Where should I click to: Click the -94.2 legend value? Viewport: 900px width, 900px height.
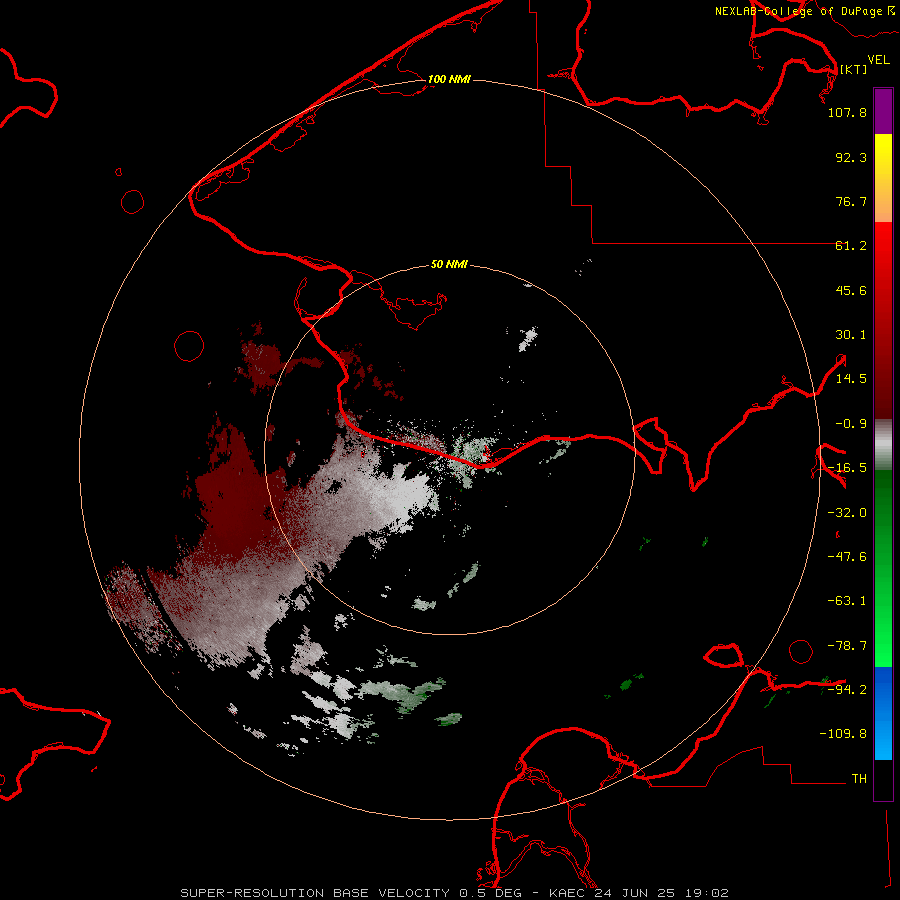[x=847, y=689]
